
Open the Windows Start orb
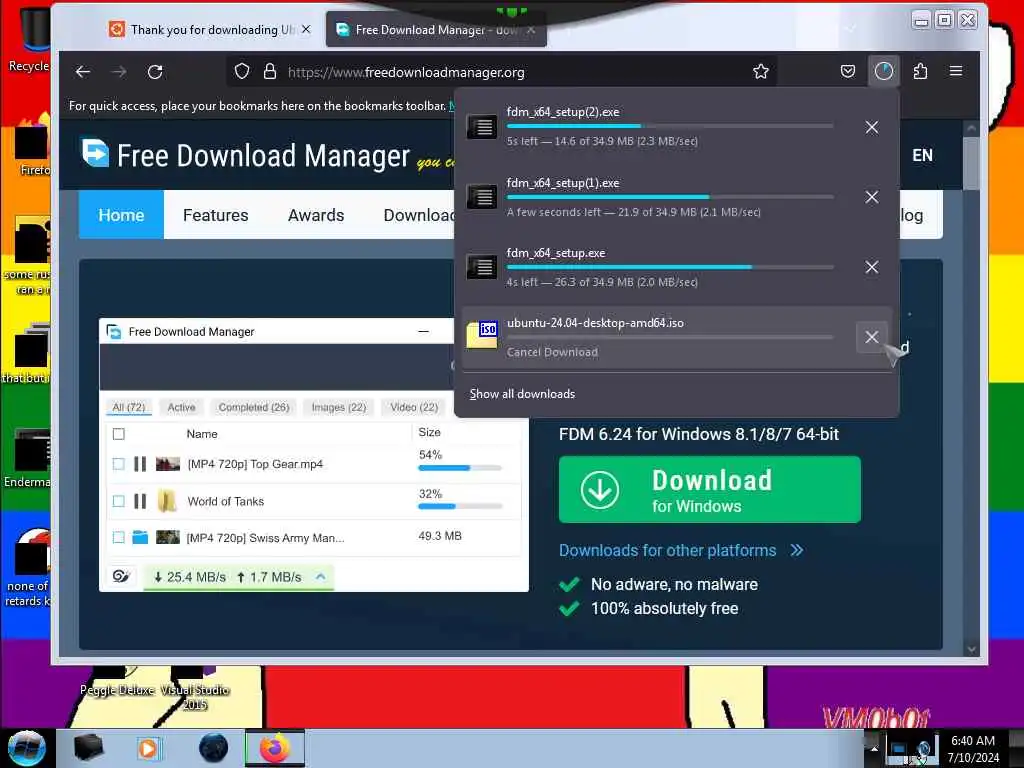click(27, 748)
